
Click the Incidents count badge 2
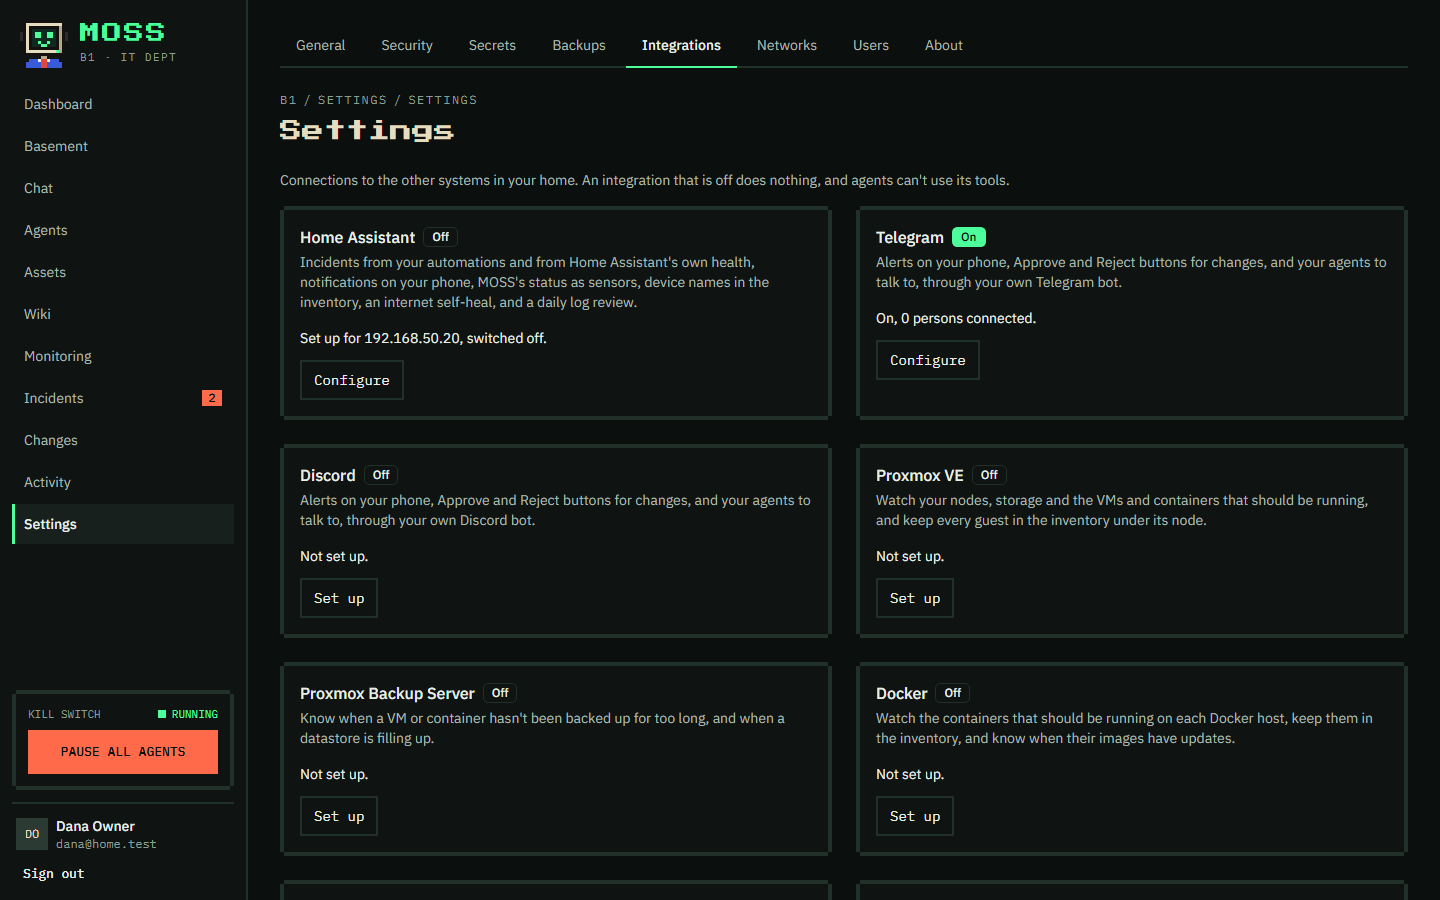(x=212, y=398)
